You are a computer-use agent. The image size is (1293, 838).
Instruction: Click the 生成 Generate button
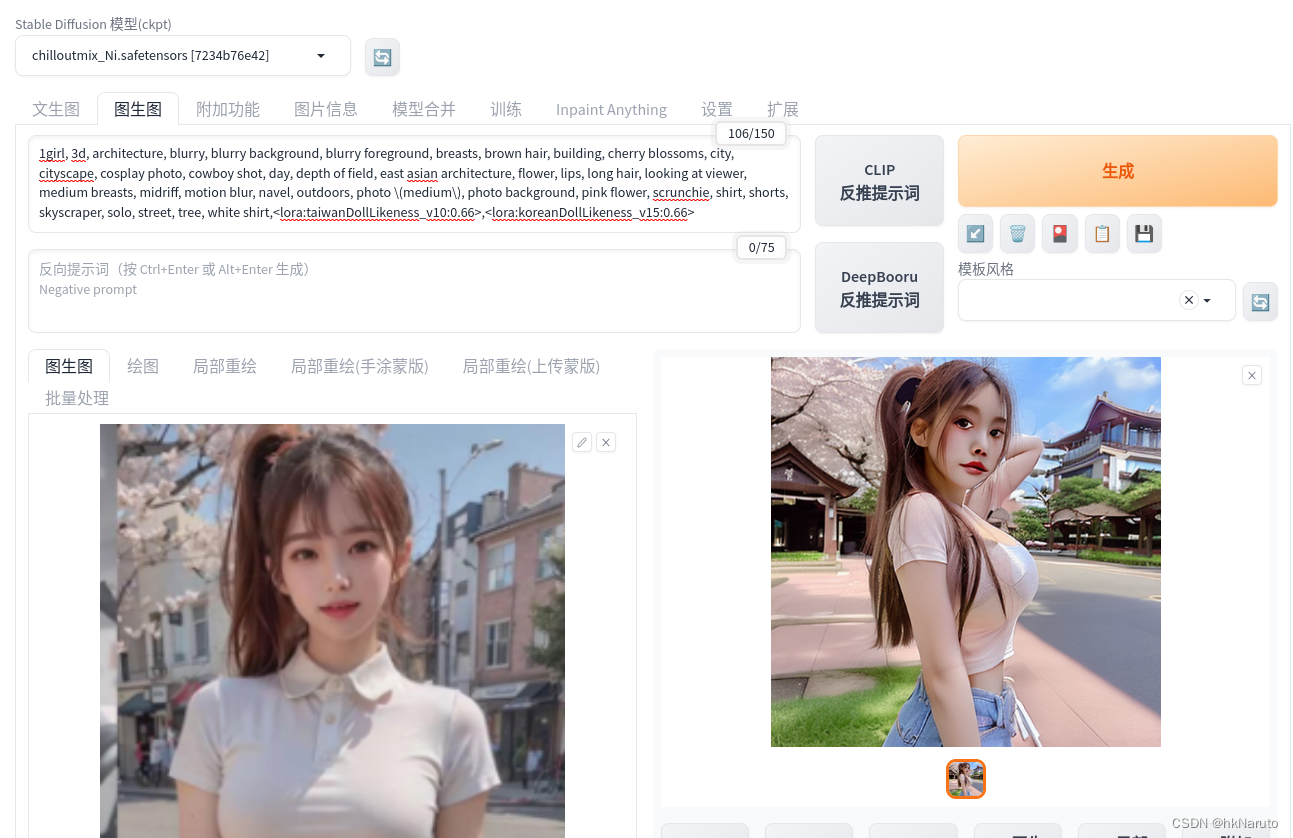[x=1117, y=171]
